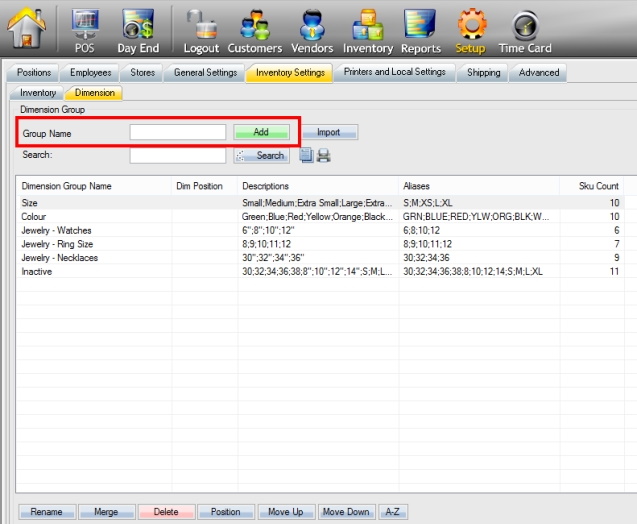Select the Dimension sub-tab

pos(95,93)
